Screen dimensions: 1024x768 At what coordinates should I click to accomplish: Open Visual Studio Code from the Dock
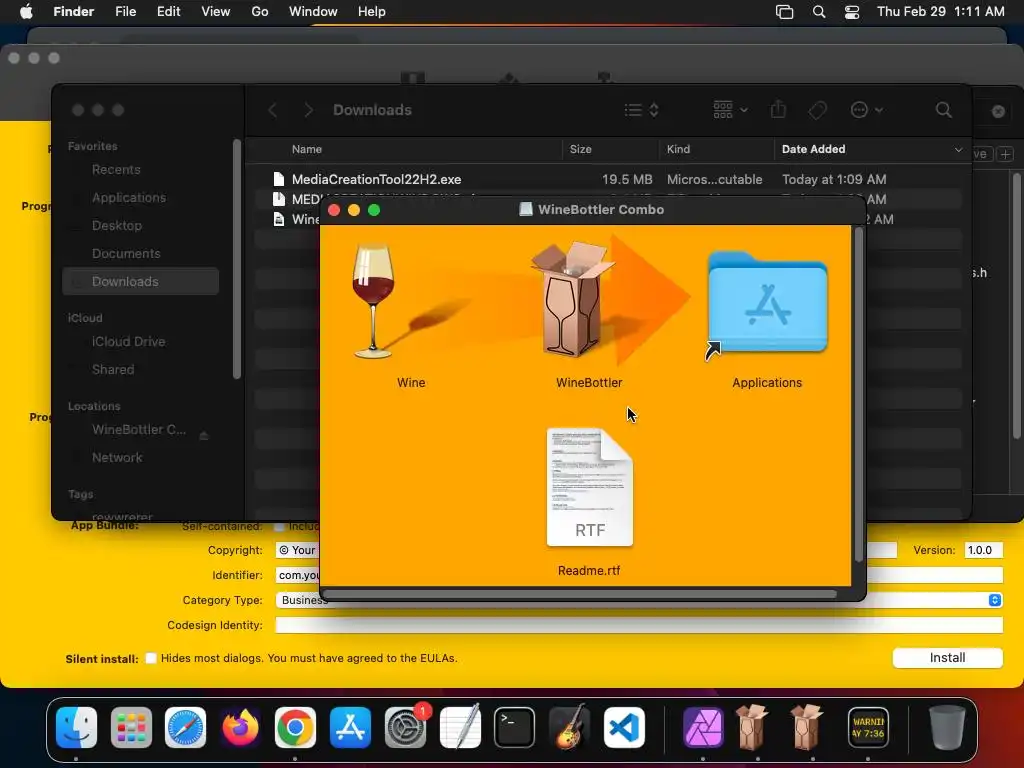tap(624, 728)
